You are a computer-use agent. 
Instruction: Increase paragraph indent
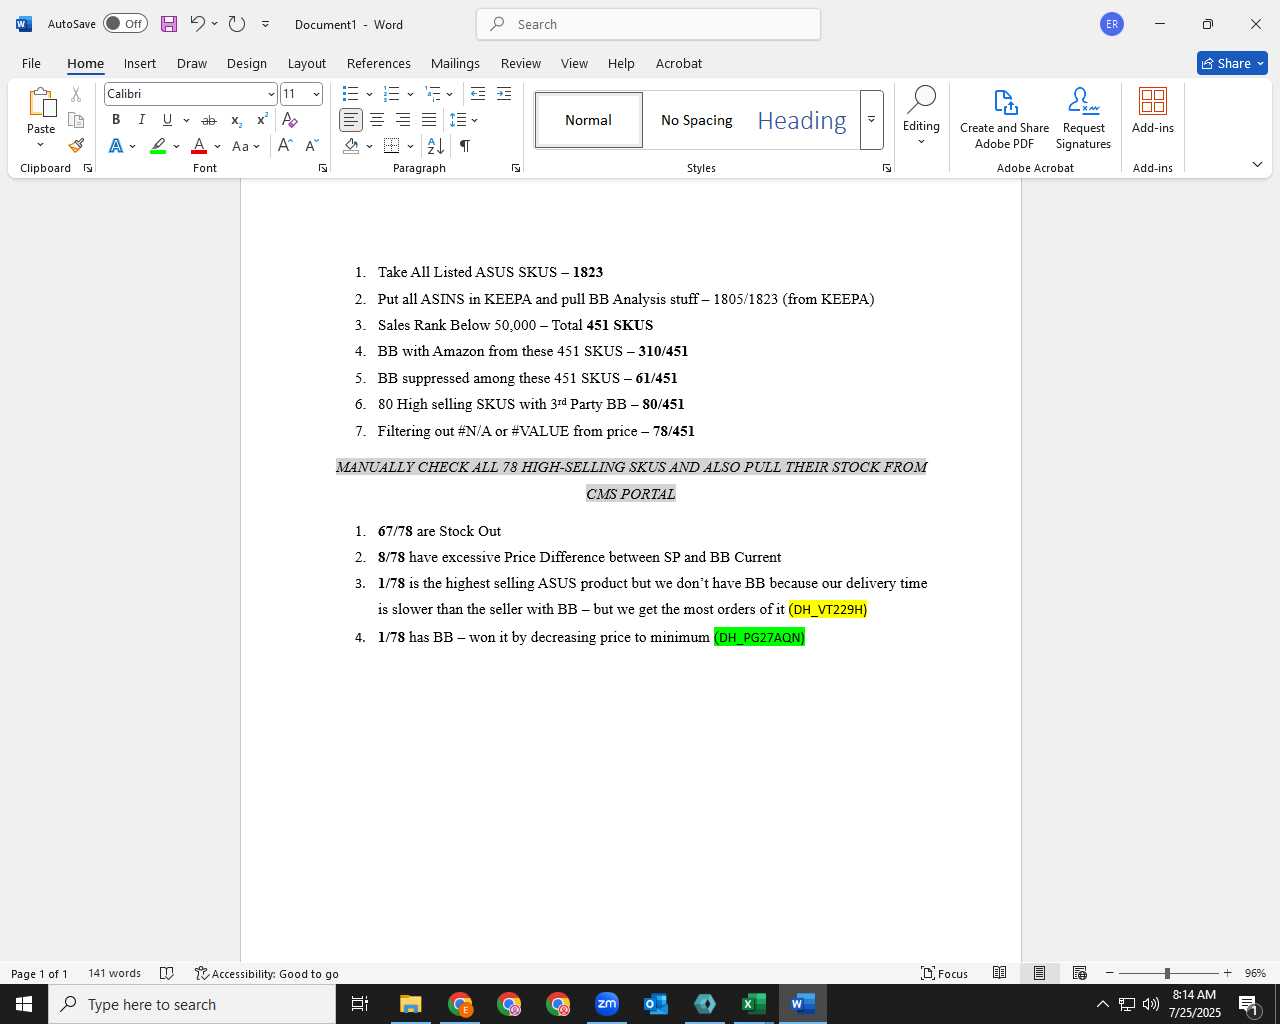point(504,94)
